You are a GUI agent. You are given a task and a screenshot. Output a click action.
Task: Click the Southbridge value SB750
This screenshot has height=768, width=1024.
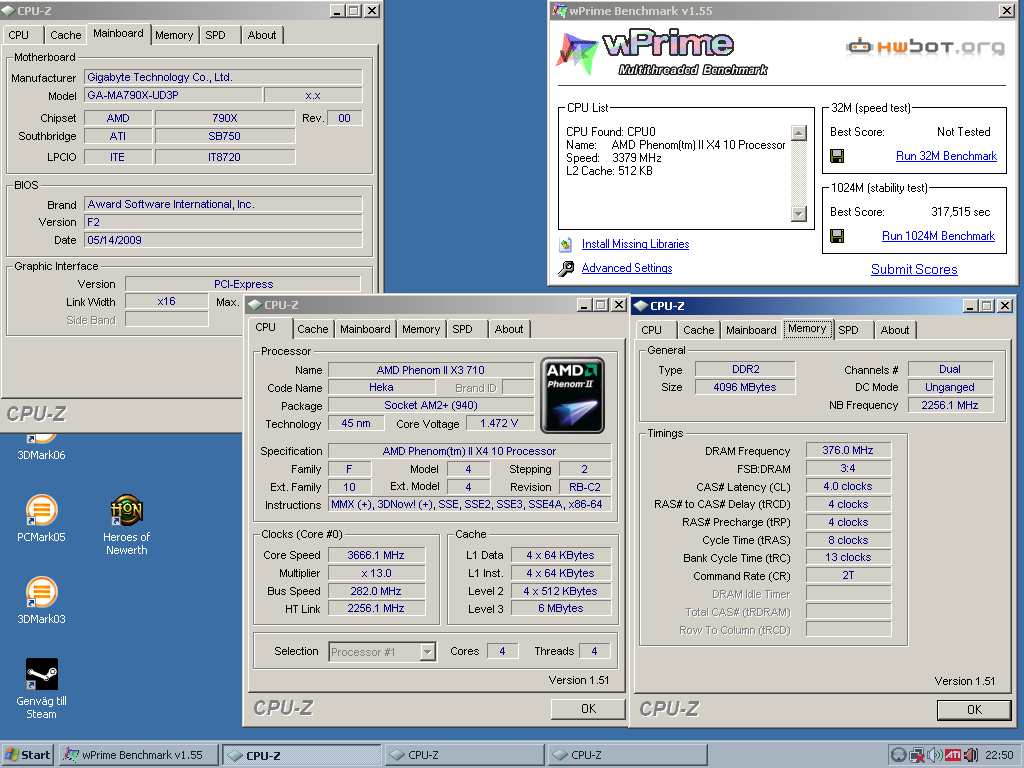coord(225,136)
